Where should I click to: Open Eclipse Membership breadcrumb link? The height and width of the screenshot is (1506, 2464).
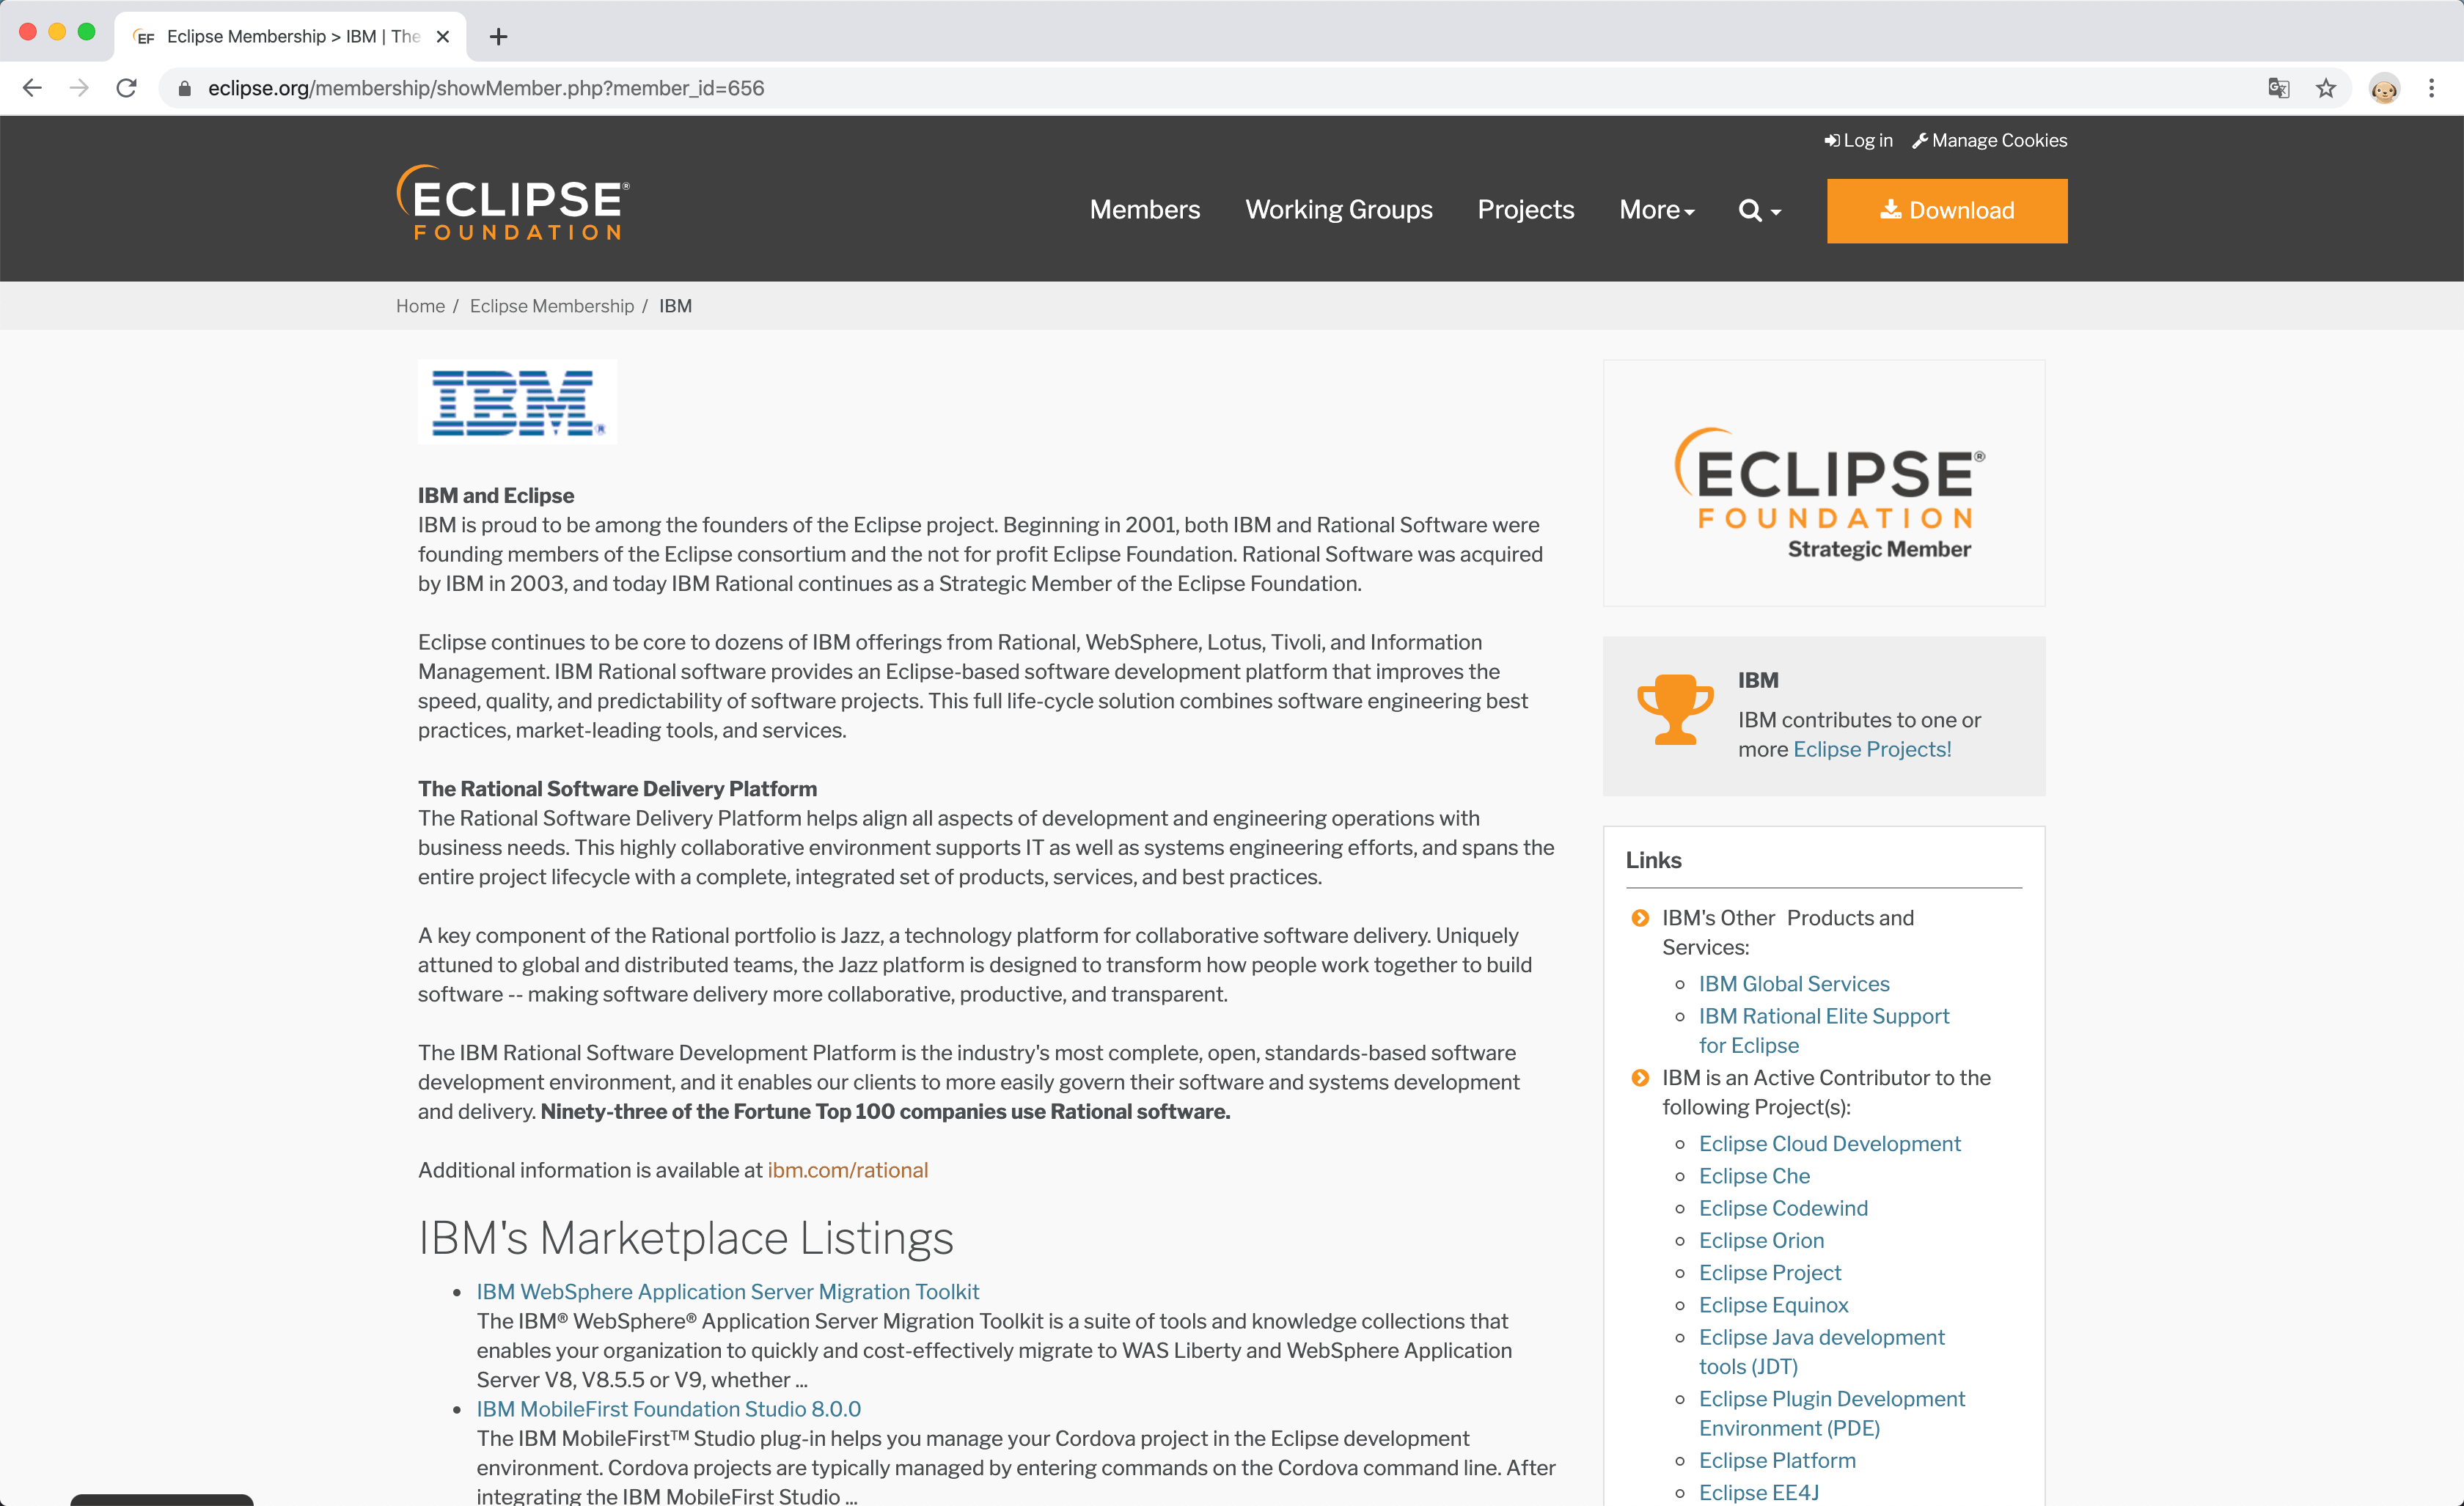(552, 306)
